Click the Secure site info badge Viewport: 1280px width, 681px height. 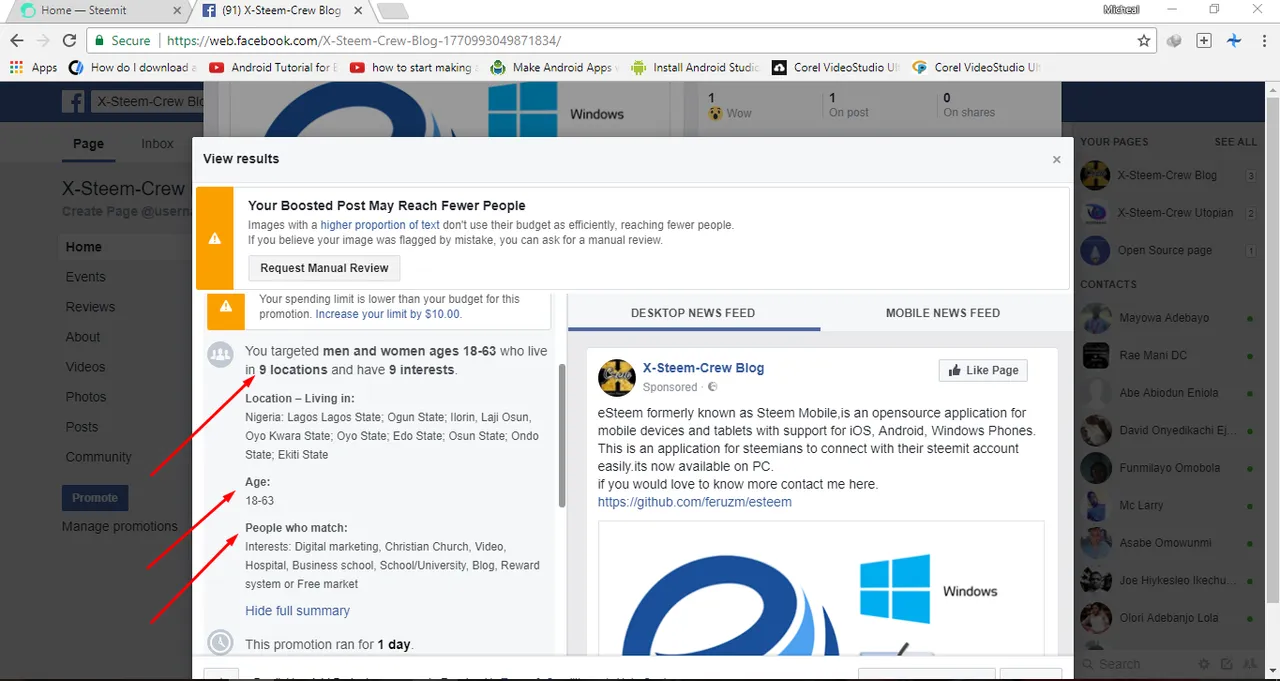click(123, 41)
